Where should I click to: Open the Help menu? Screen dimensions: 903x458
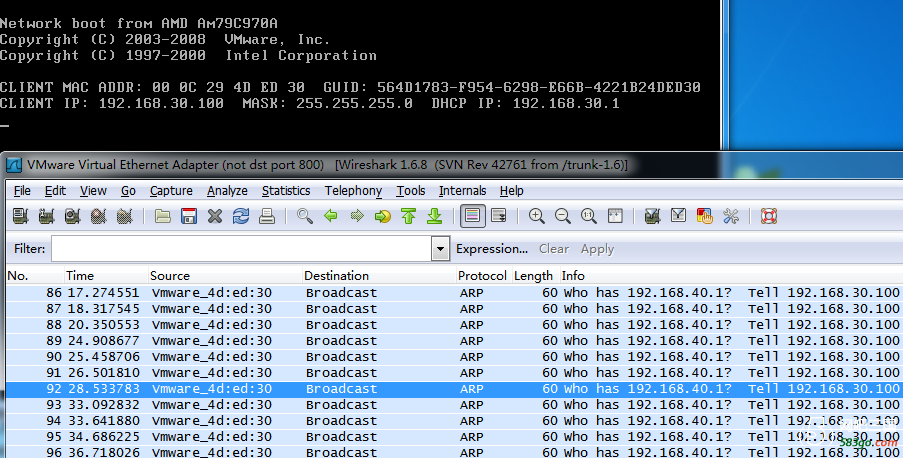click(x=511, y=191)
